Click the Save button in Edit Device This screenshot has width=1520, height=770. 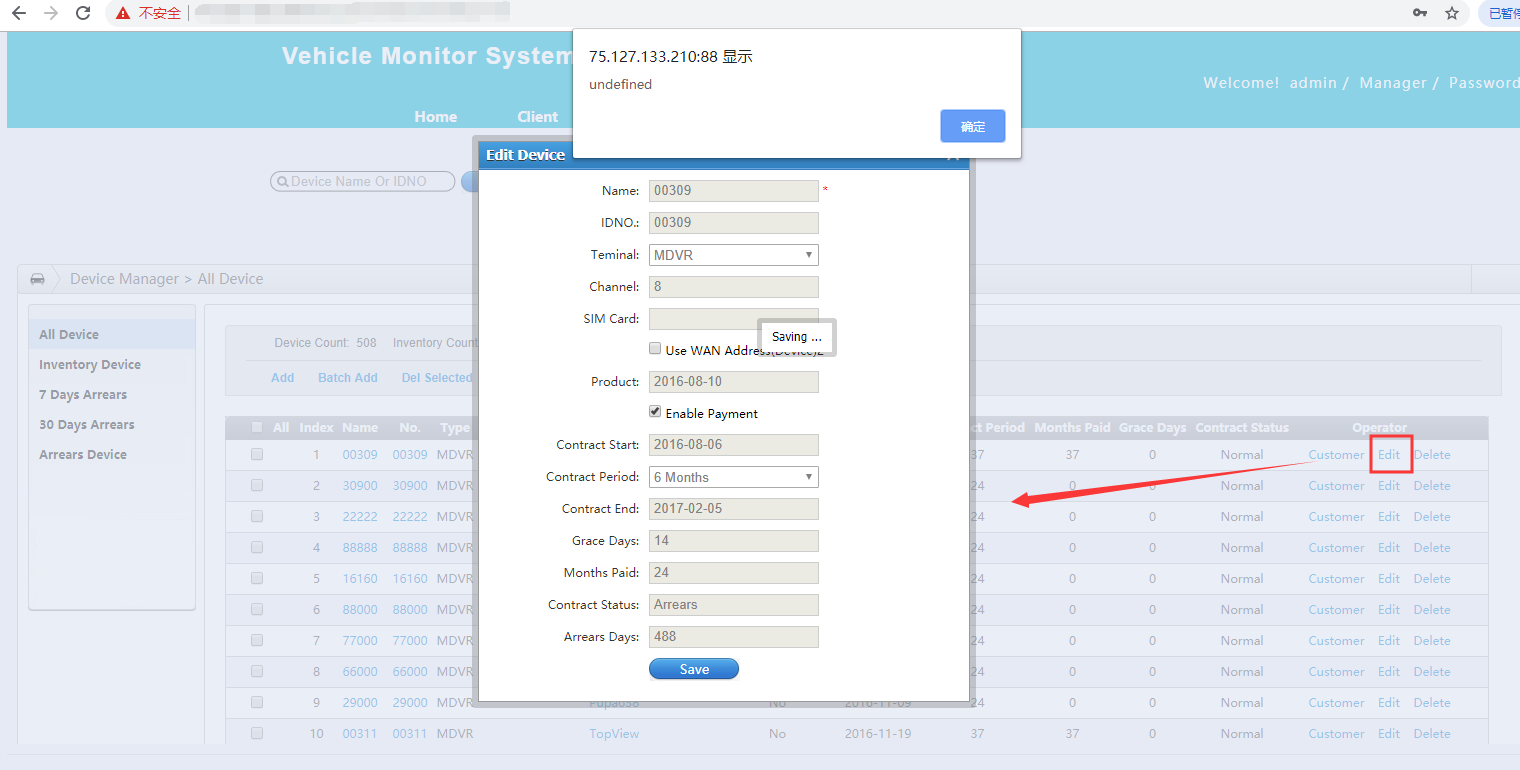(x=694, y=669)
